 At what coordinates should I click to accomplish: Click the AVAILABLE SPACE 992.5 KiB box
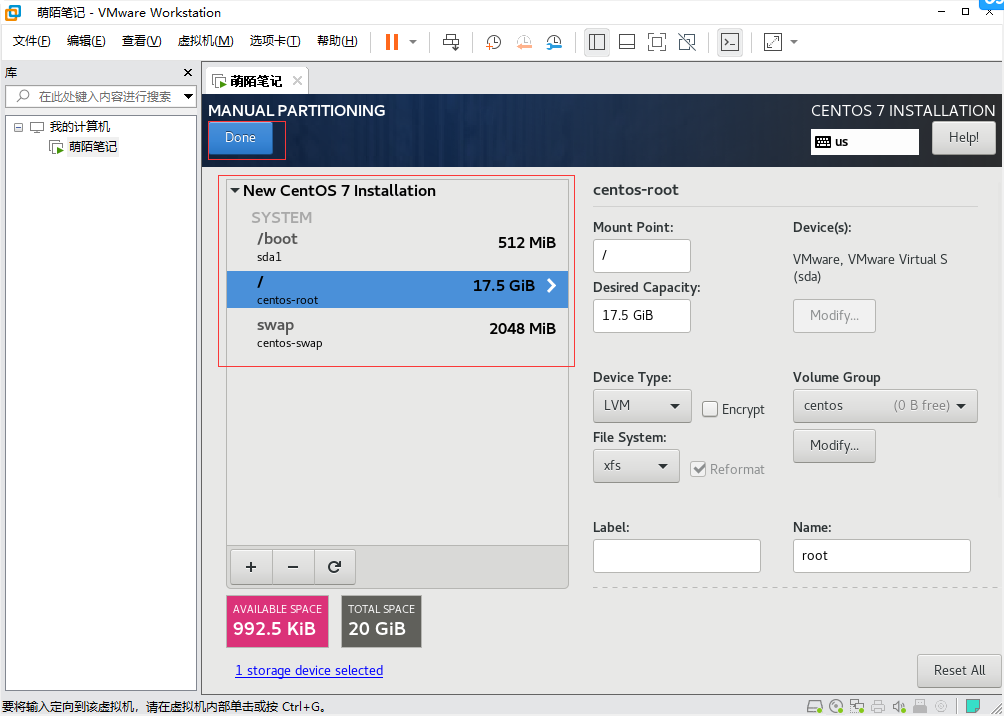click(x=277, y=621)
